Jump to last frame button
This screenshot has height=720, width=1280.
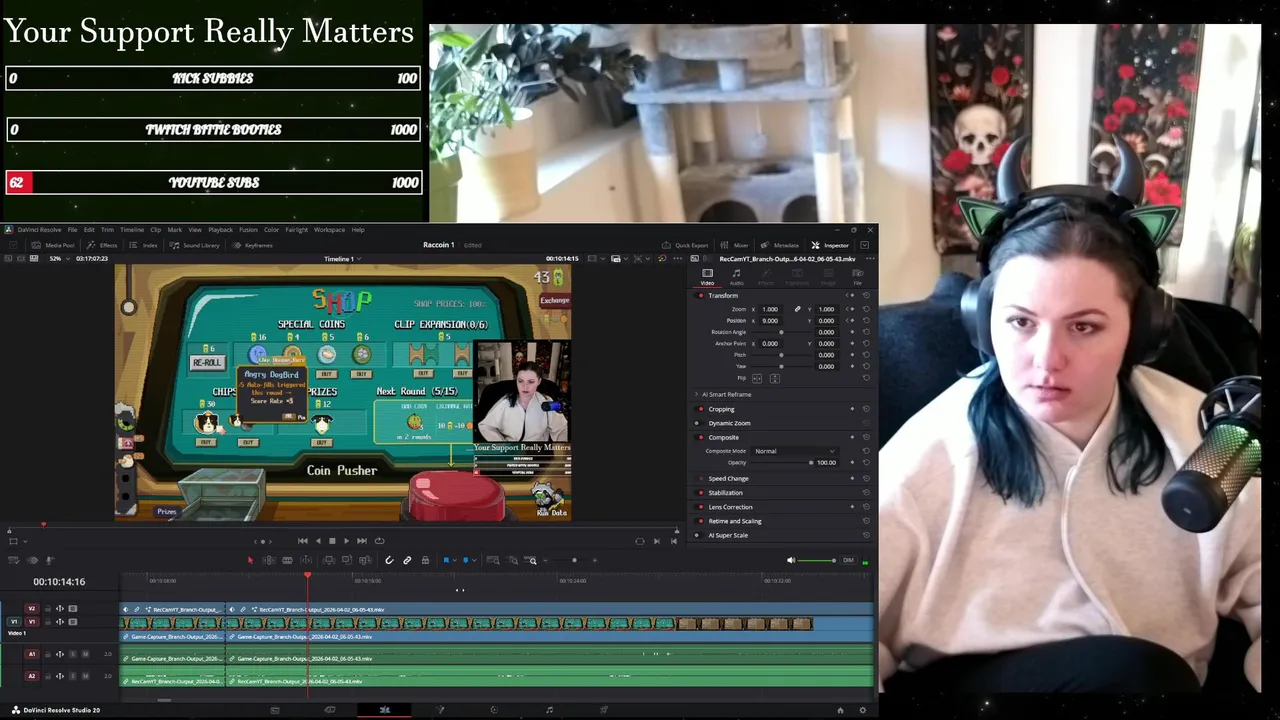pyautogui.click(x=362, y=541)
